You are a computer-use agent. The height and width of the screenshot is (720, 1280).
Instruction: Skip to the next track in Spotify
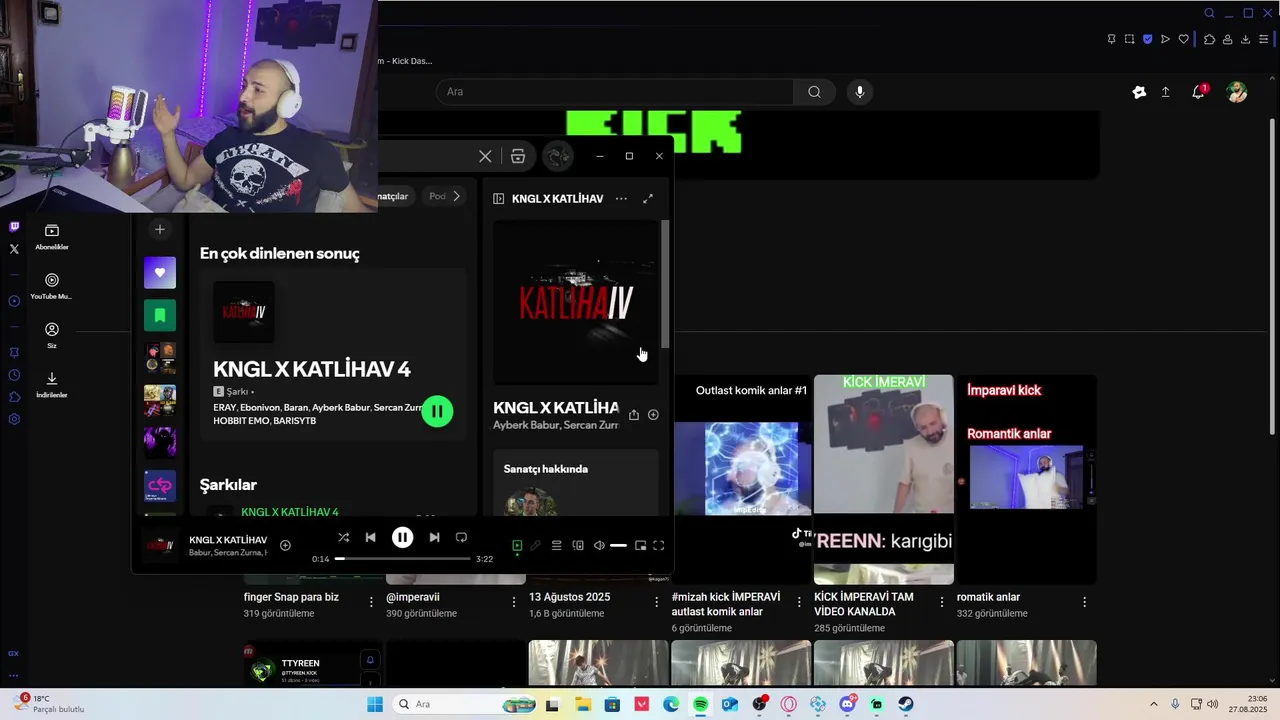pos(434,537)
